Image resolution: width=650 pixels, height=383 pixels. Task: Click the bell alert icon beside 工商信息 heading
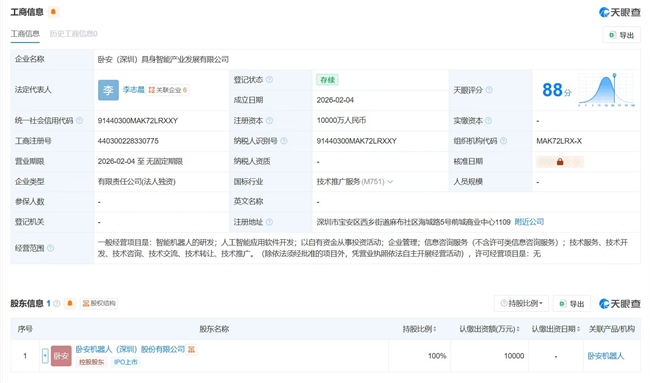coord(53,12)
